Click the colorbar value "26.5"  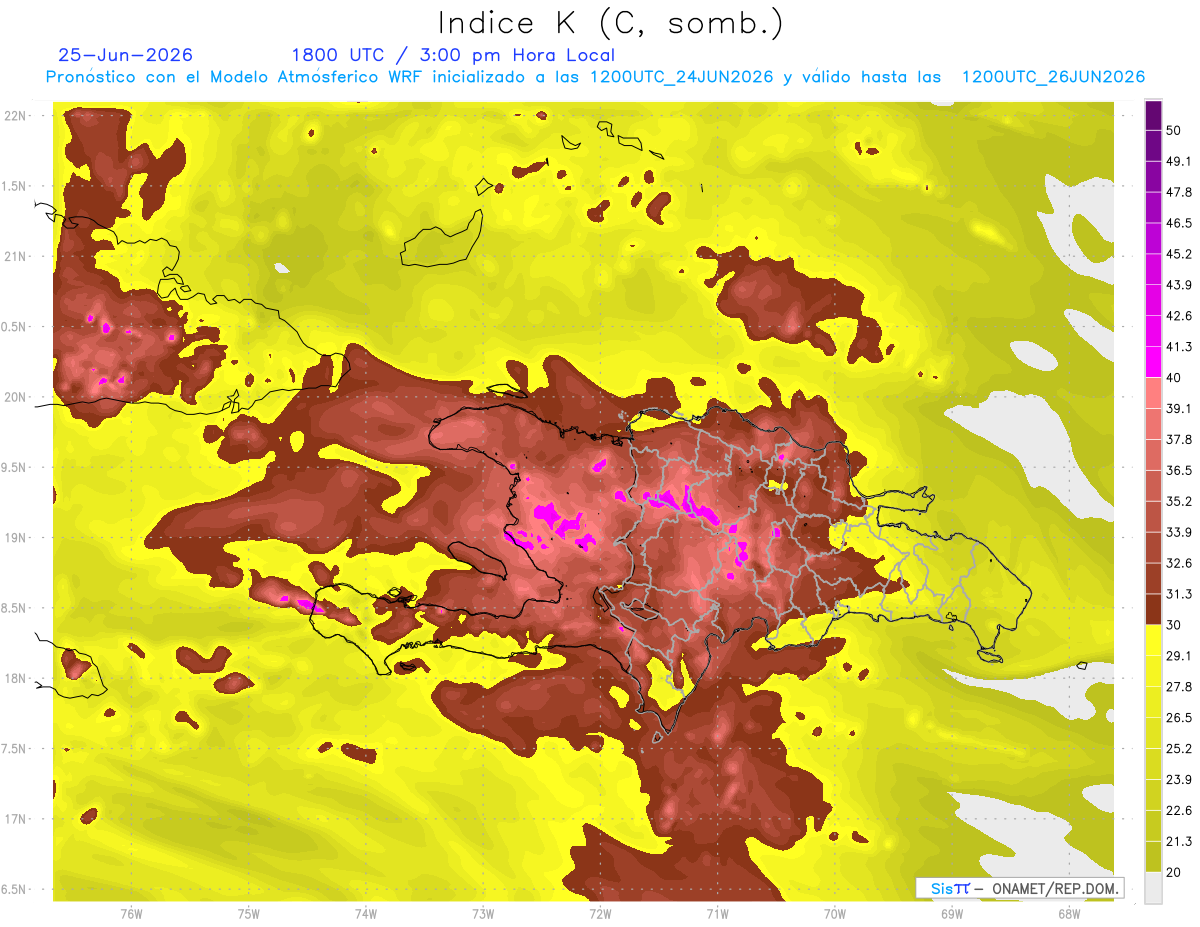(x=1179, y=718)
